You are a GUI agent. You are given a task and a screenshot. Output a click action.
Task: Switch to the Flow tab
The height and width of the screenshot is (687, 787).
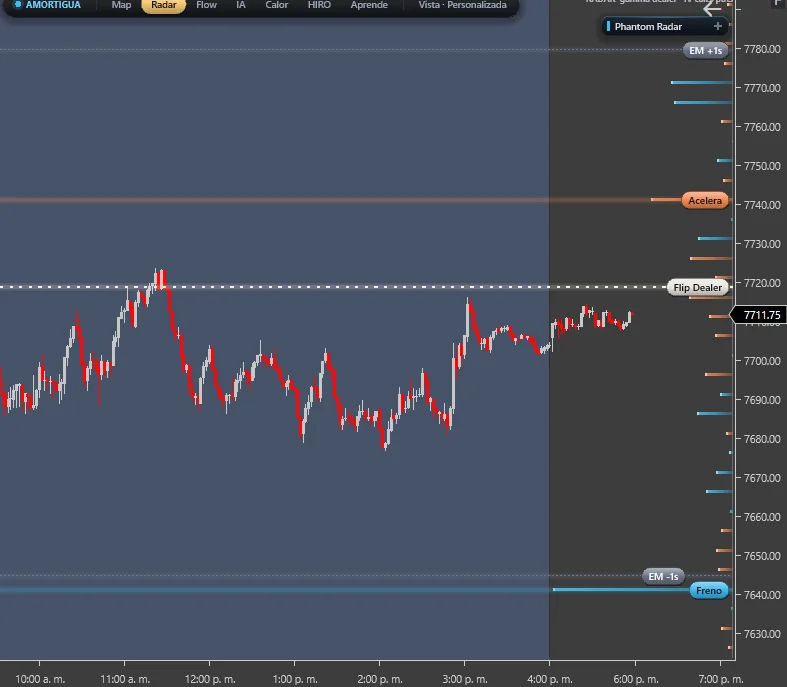click(x=206, y=5)
